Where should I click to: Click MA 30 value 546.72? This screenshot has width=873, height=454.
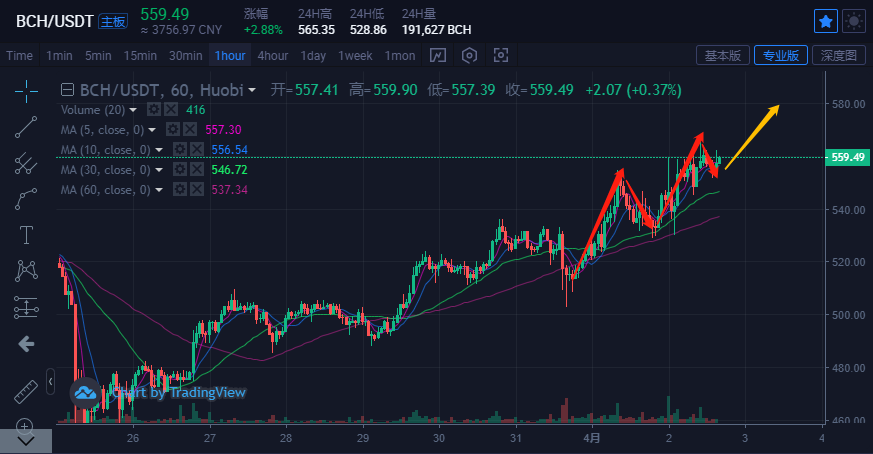(x=229, y=170)
